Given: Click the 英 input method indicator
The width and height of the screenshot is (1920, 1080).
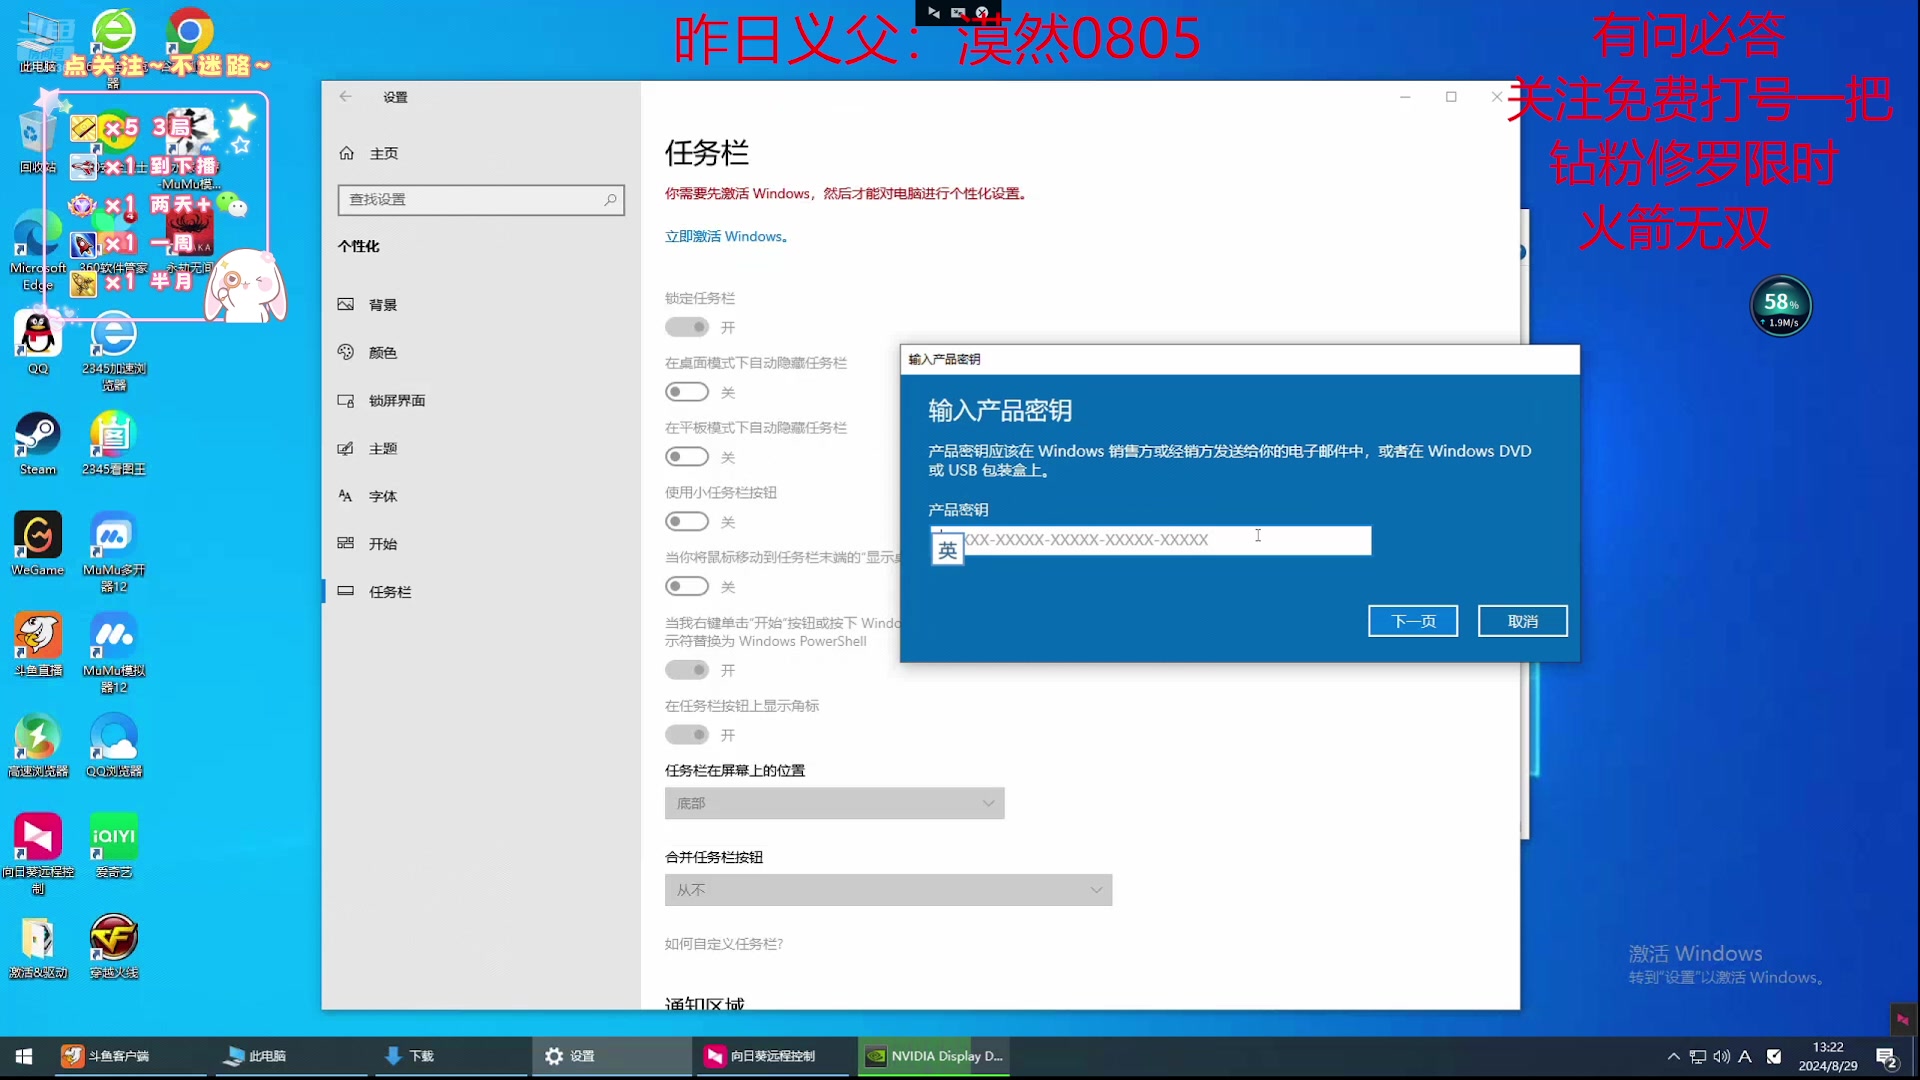Looking at the screenshot, I should [x=947, y=549].
